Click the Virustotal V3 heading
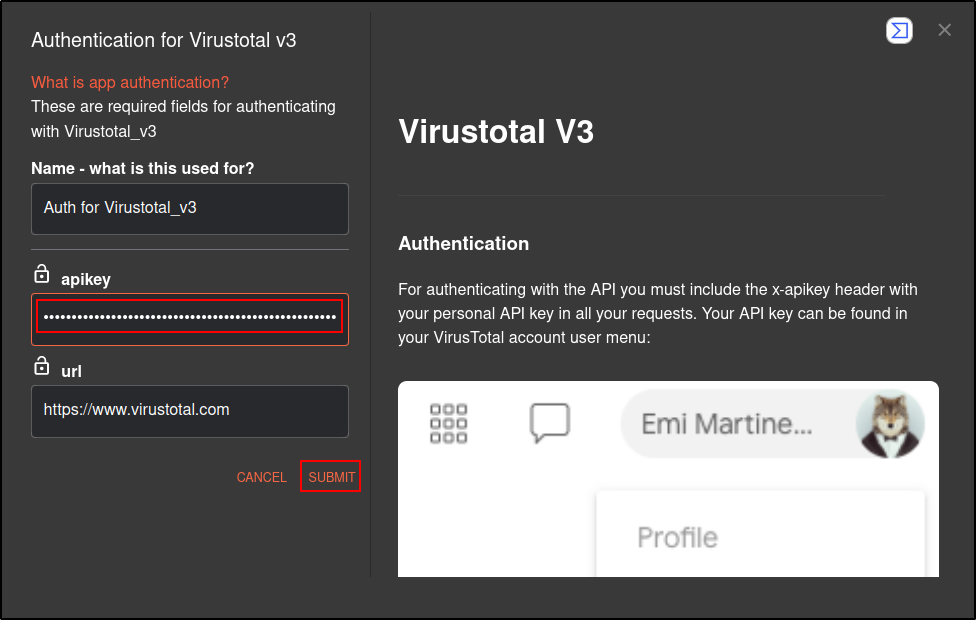The height and width of the screenshot is (620, 976). 496,131
